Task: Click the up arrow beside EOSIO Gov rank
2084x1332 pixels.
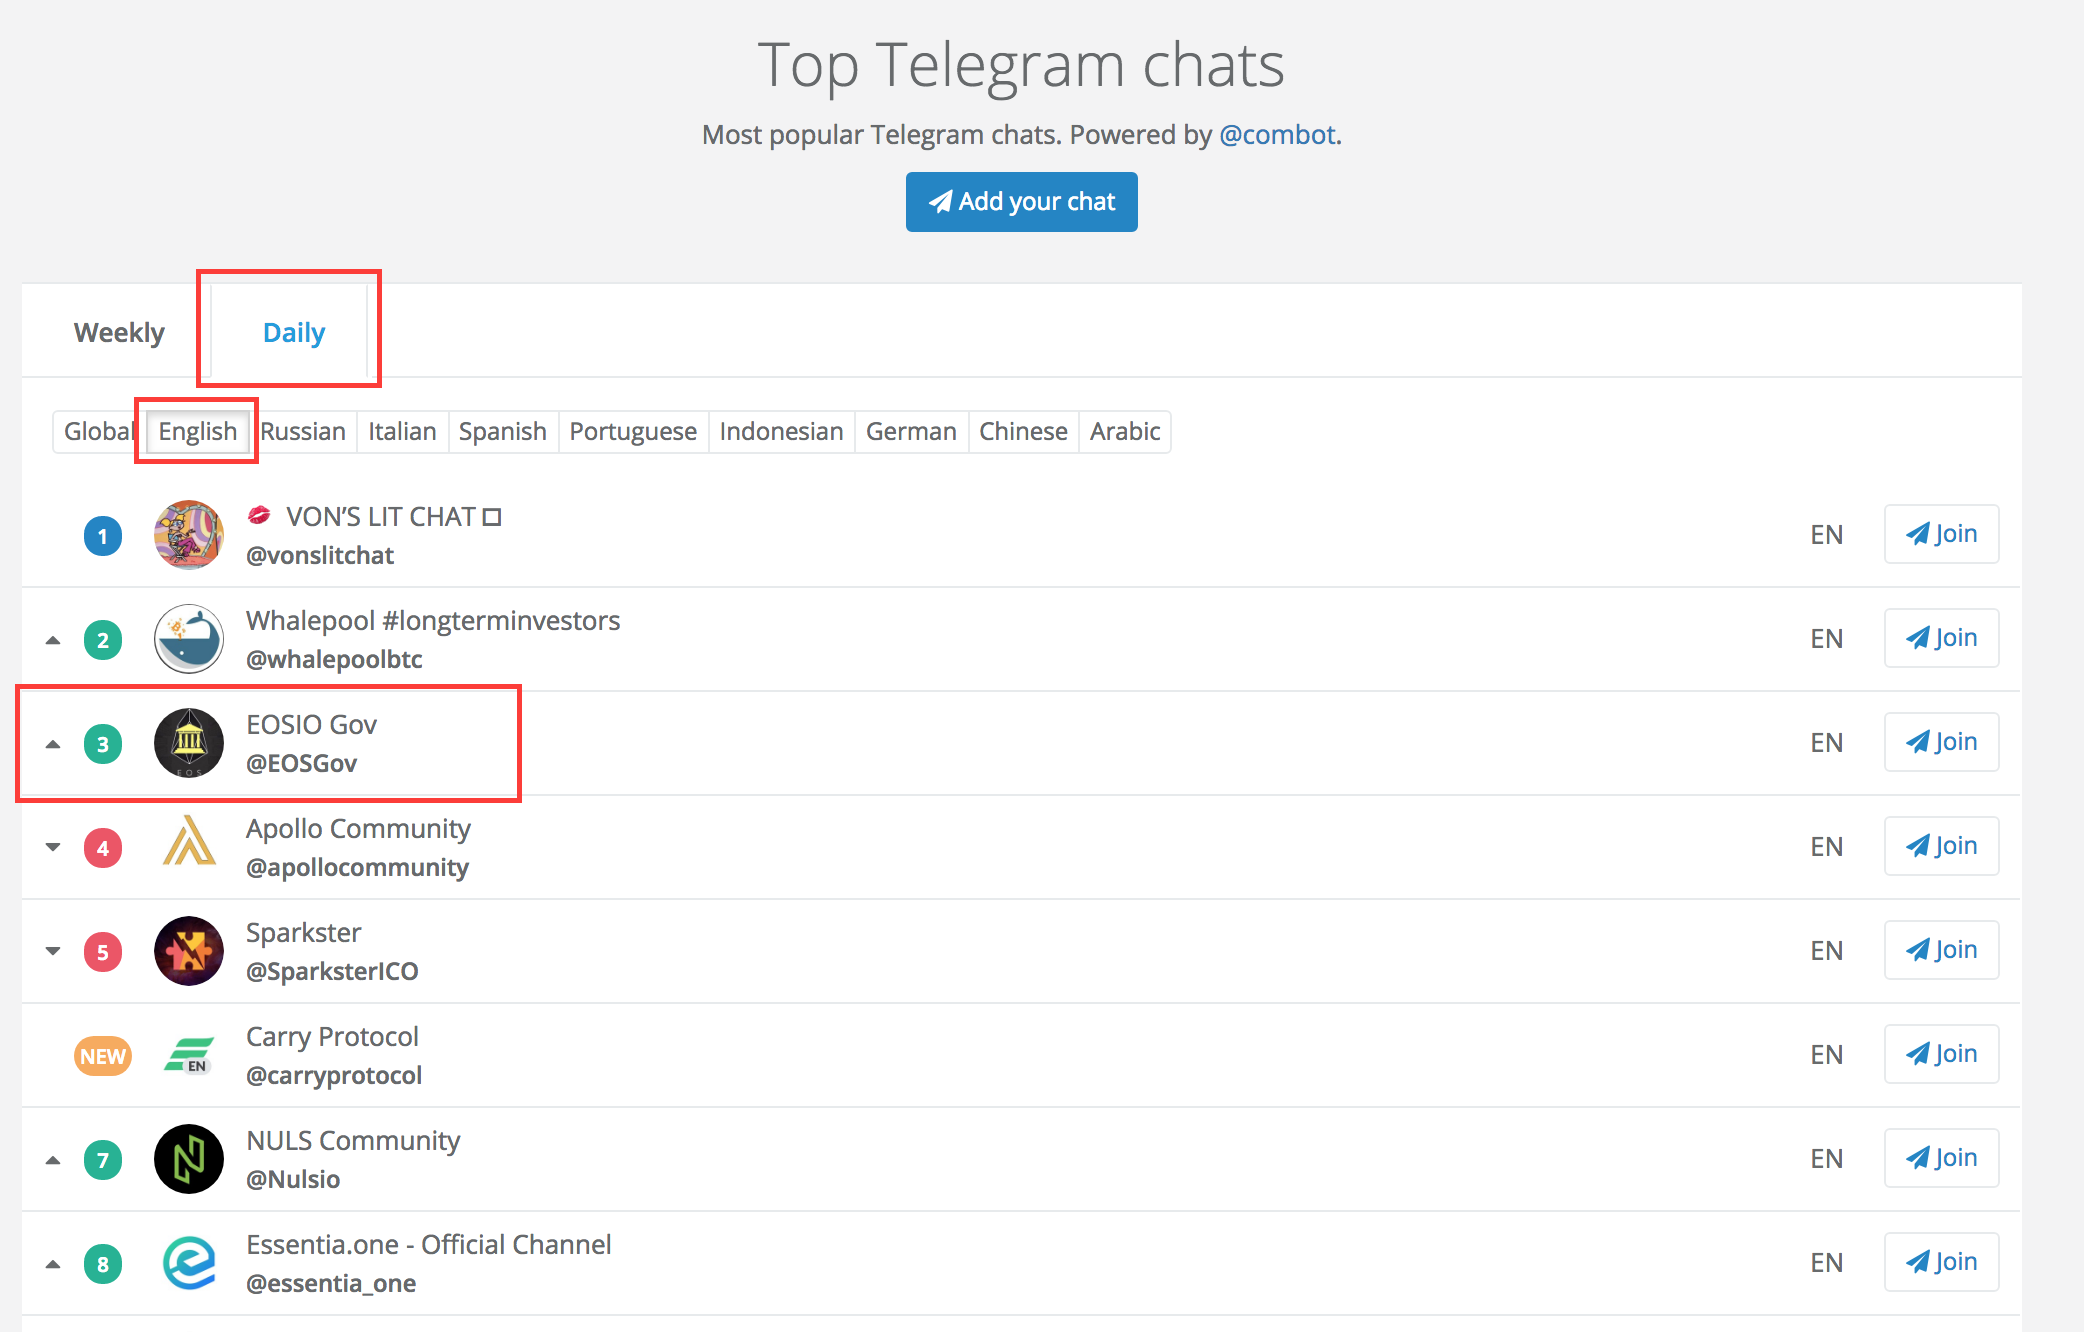Action: point(53,744)
